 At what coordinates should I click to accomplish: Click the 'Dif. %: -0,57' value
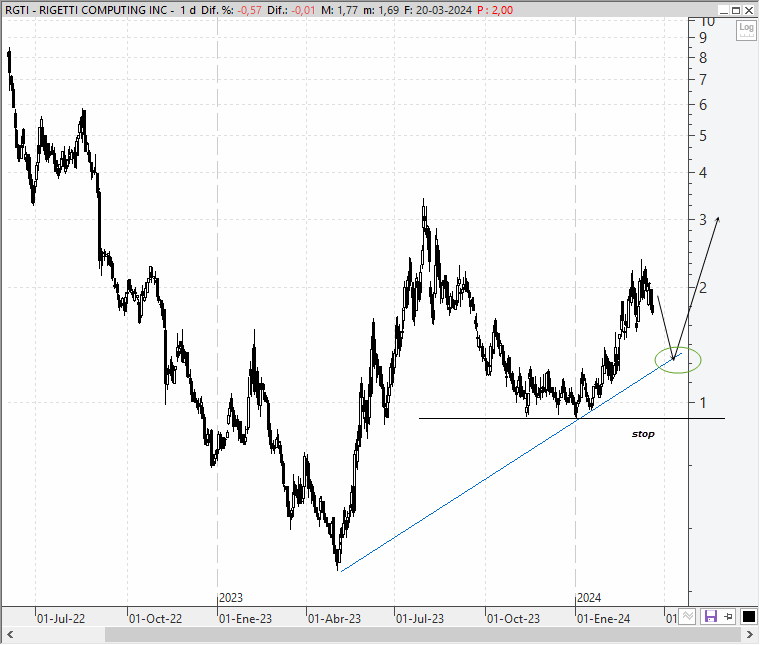click(231, 10)
